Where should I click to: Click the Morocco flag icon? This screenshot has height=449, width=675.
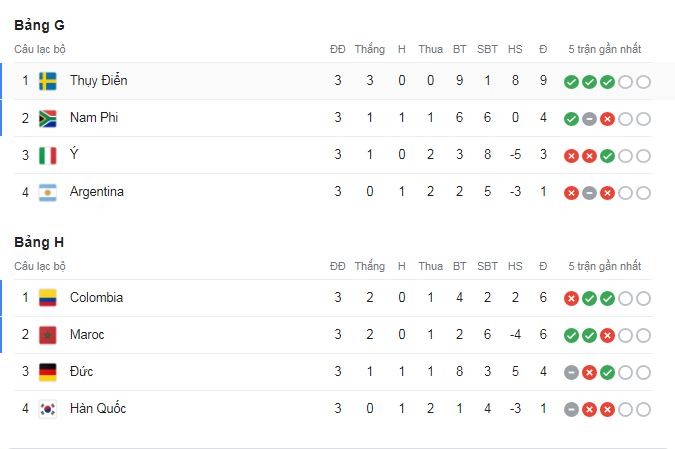coord(47,335)
